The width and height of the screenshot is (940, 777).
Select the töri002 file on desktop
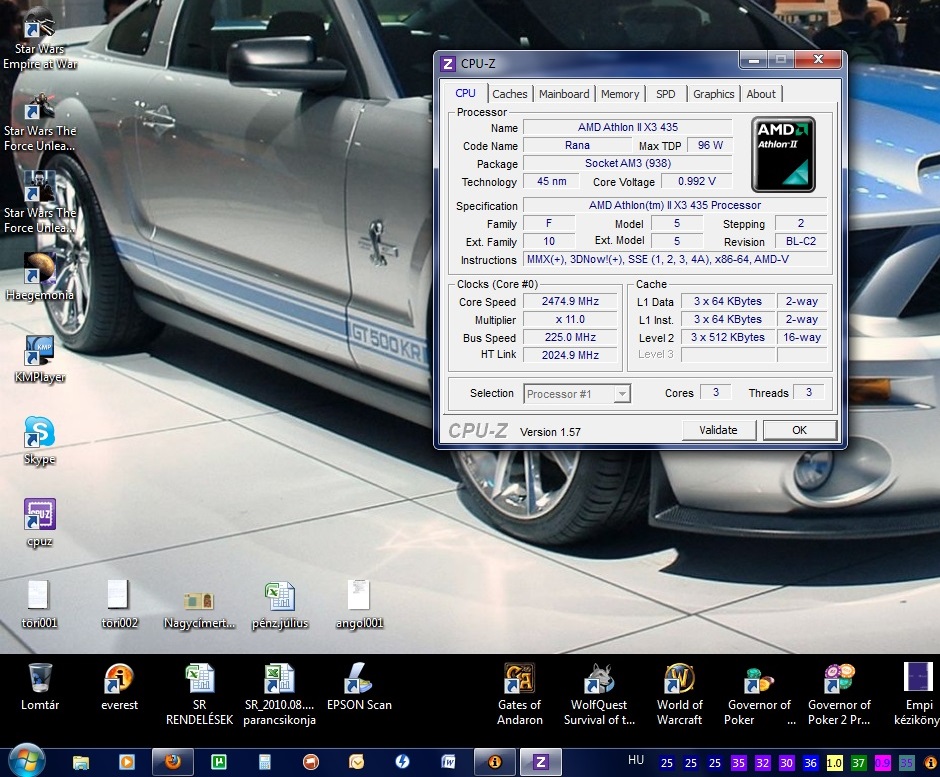pos(119,604)
